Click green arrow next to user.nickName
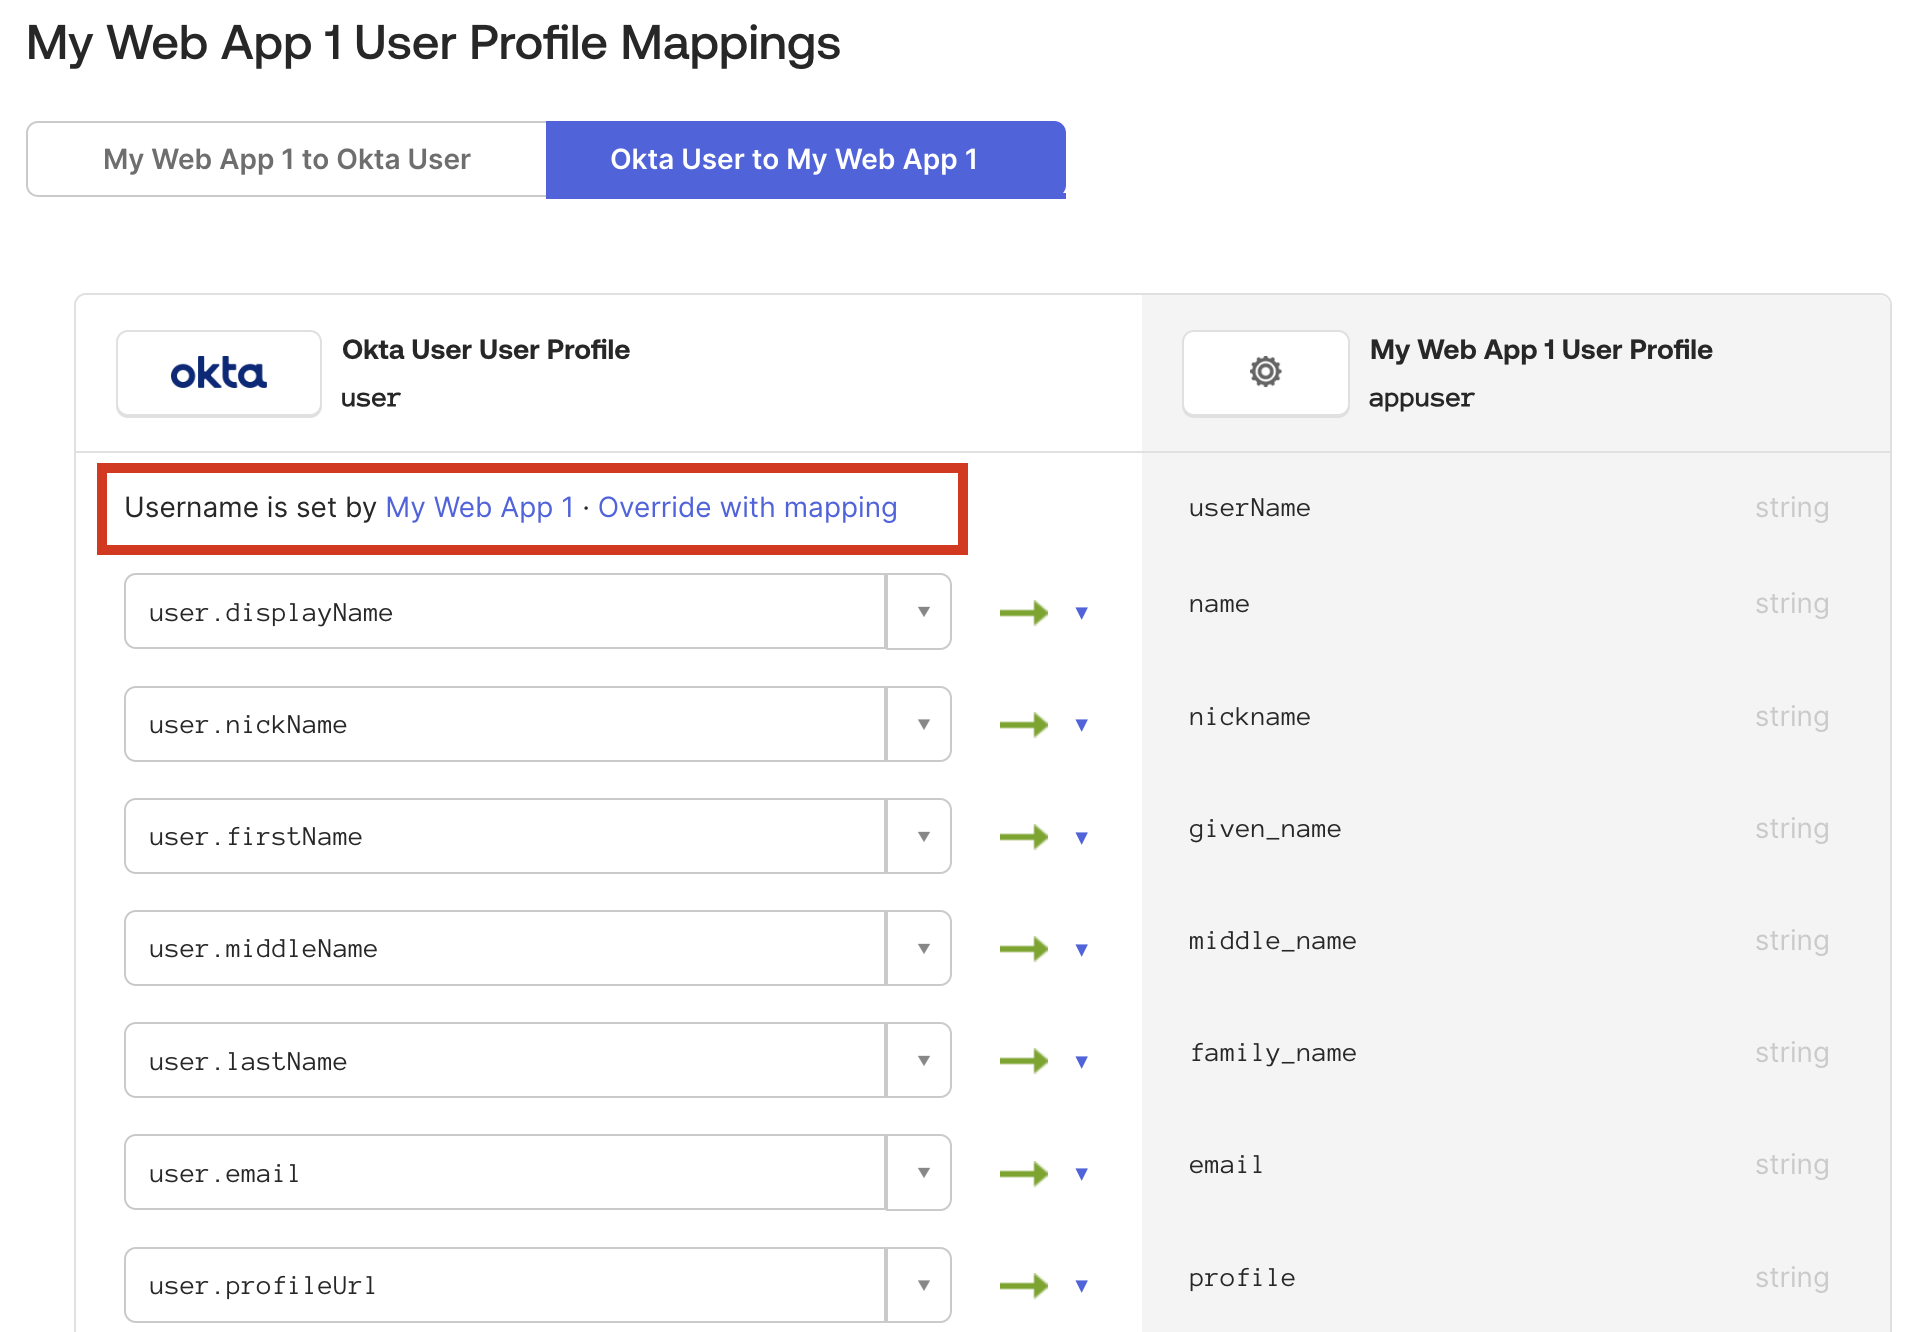This screenshot has height=1332, width=1912. pyautogui.click(x=1024, y=724)
